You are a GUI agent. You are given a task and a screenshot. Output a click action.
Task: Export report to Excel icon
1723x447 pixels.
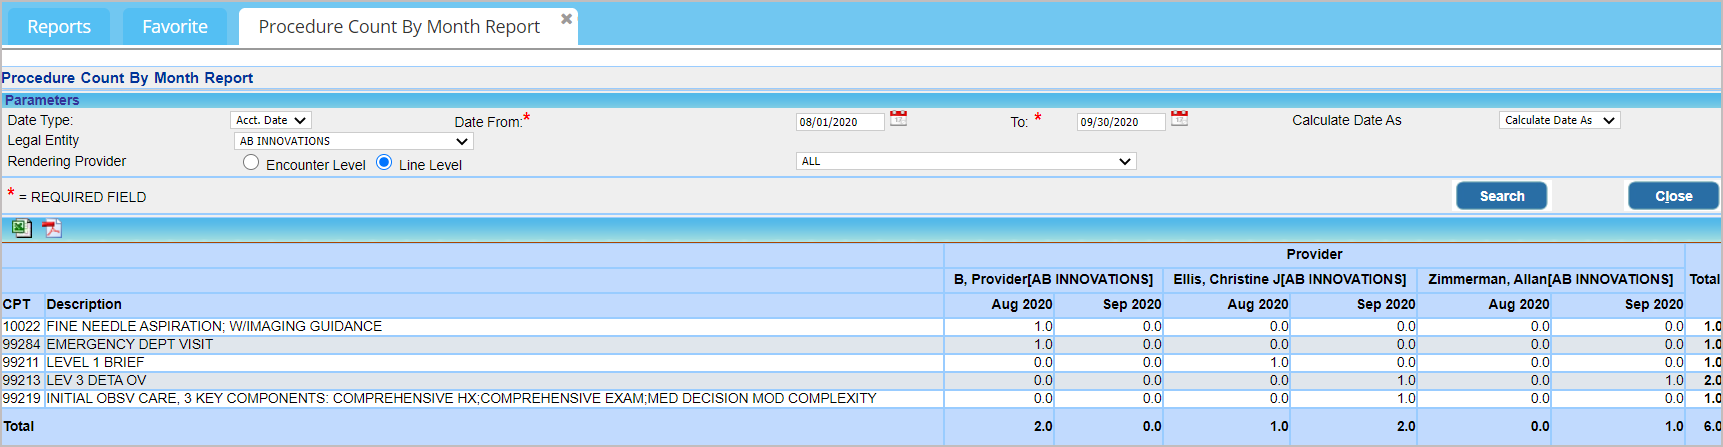21,228
